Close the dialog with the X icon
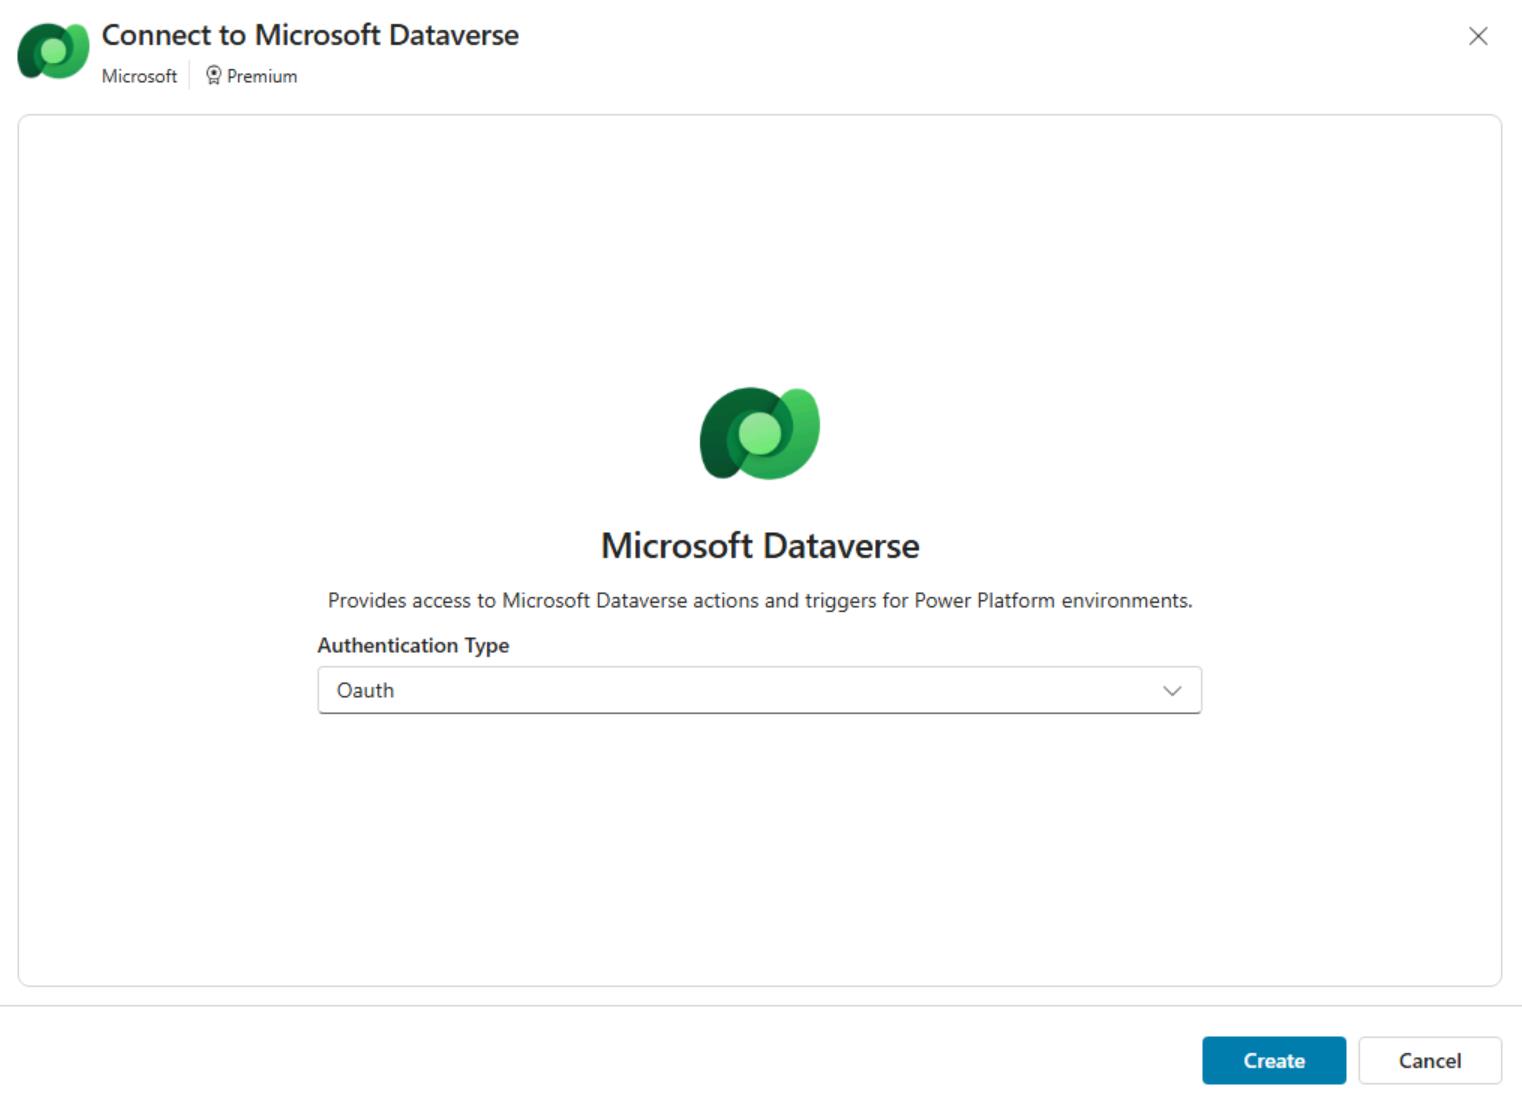The image size is (1522, 1101). [x=1477, y=37]
